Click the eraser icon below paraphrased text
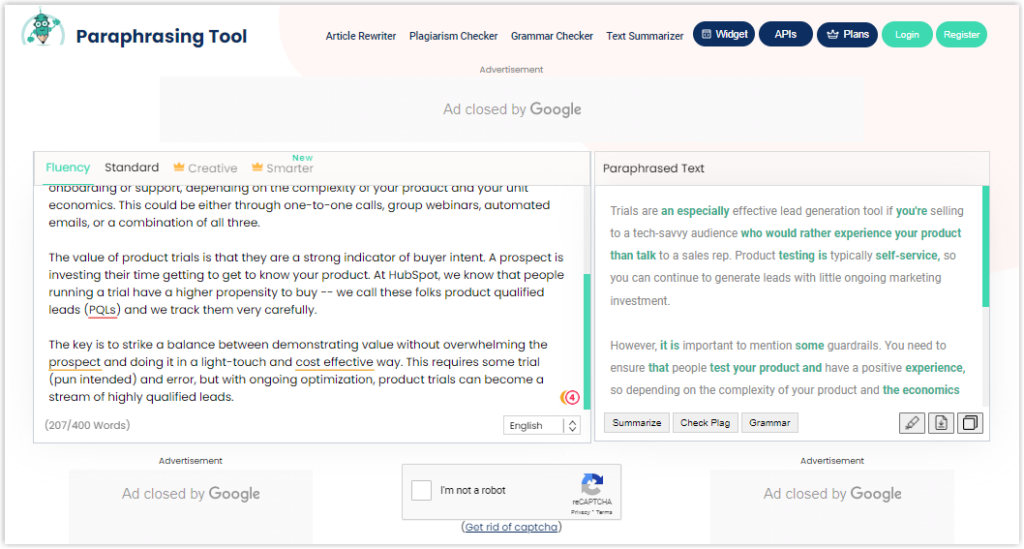Viewport: 1024px width, 549px height. (912, 423)
